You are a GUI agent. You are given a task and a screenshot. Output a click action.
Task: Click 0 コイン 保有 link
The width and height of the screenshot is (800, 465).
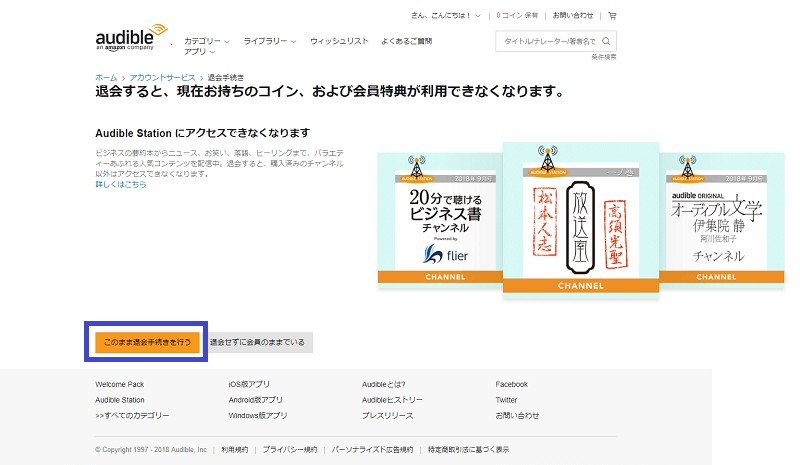(x=517, y=15)
